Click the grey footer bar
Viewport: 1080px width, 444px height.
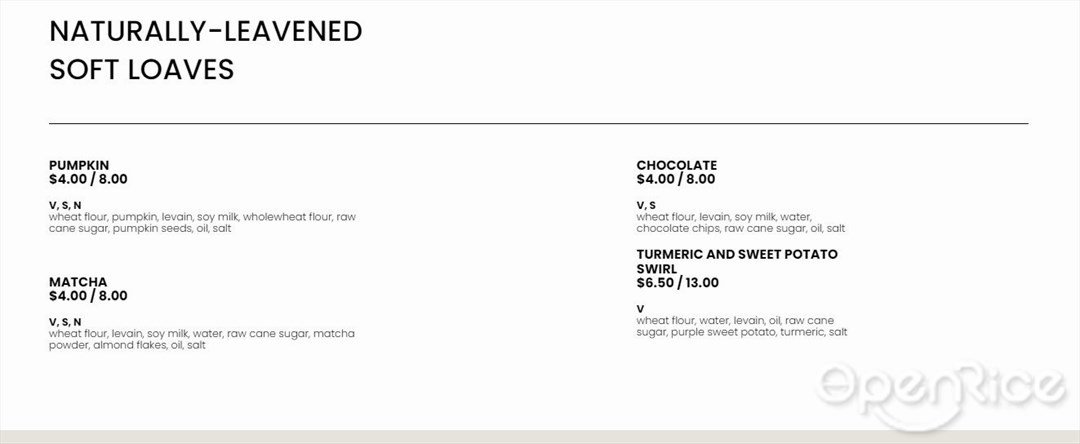(540, 437)
